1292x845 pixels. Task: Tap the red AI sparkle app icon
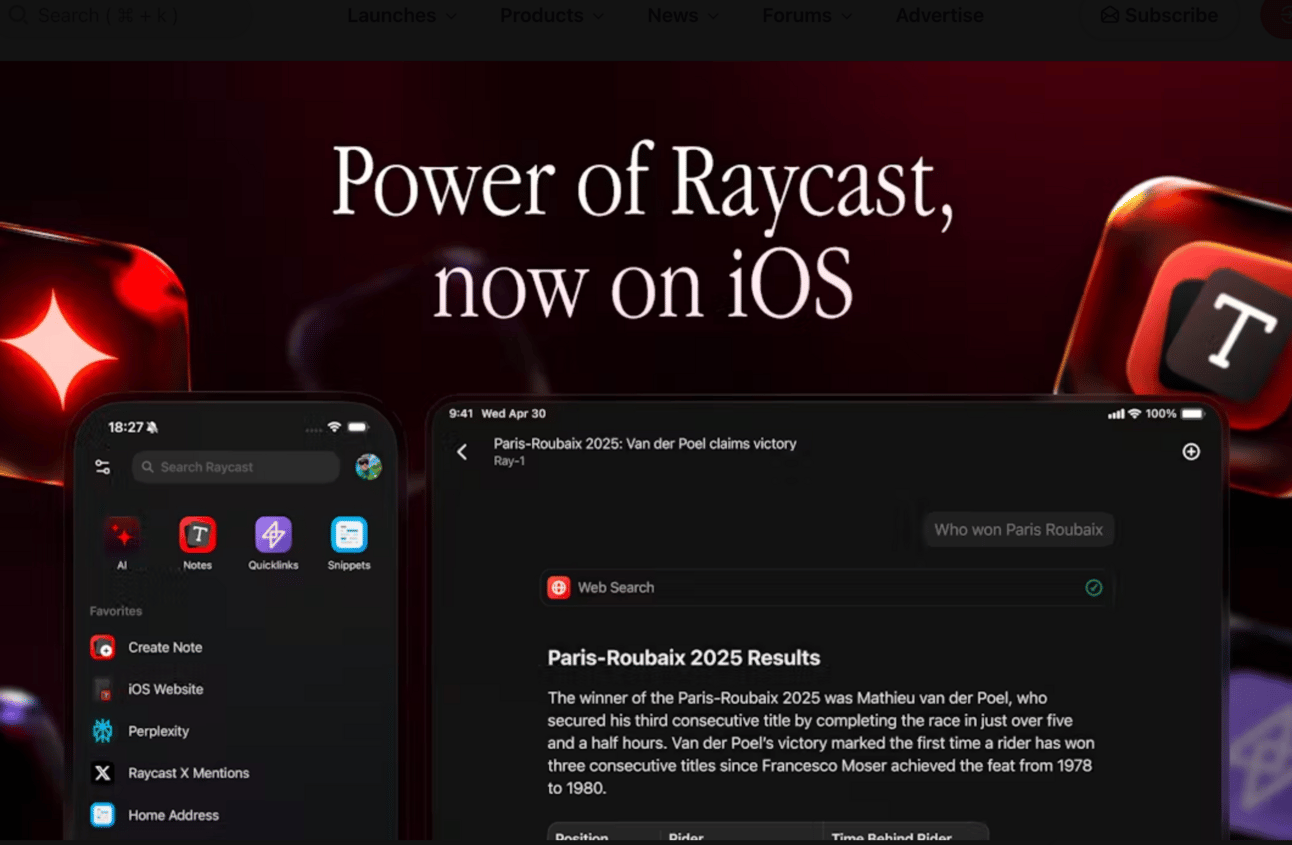[x=122, y=536]
